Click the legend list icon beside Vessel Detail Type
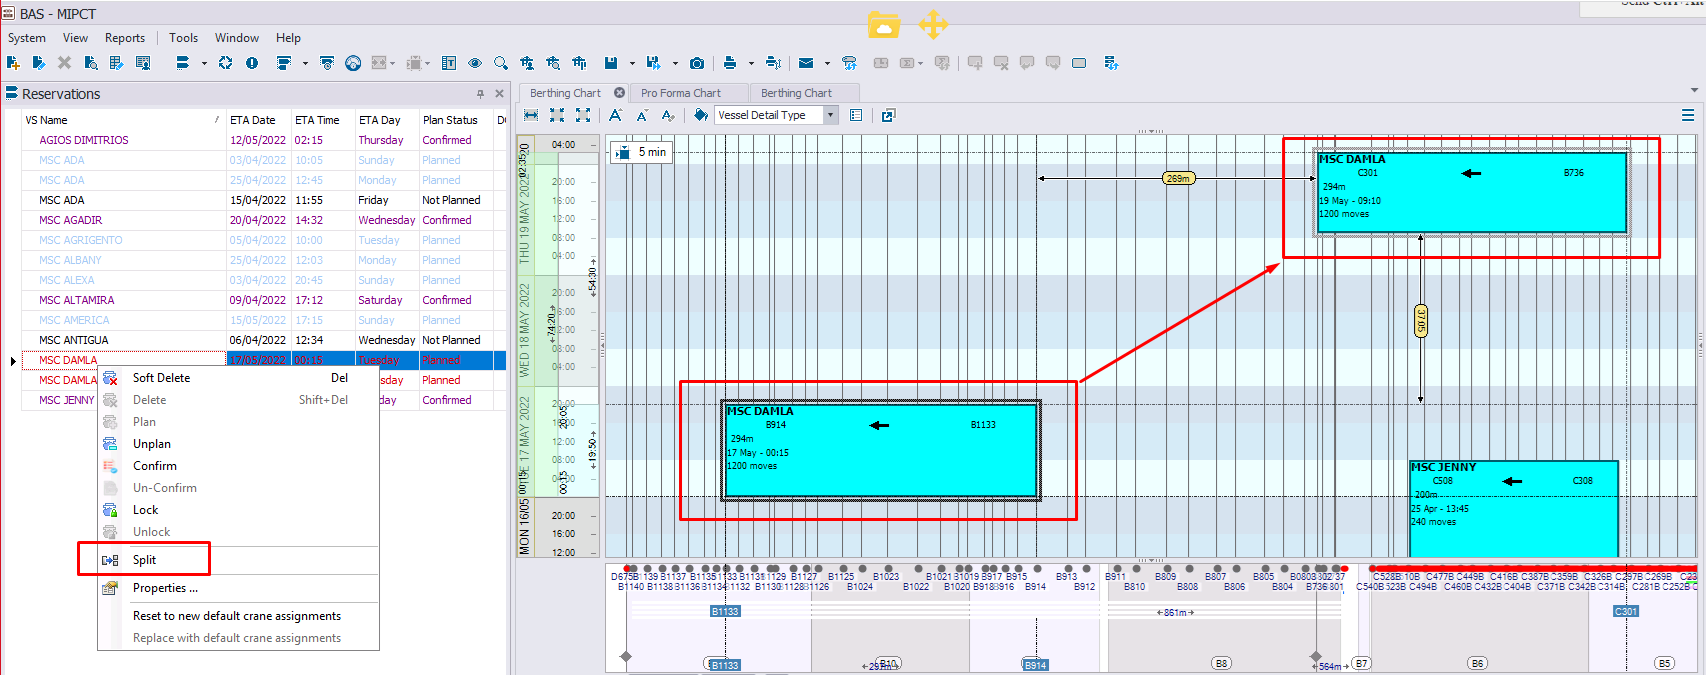 coord(856,115)
